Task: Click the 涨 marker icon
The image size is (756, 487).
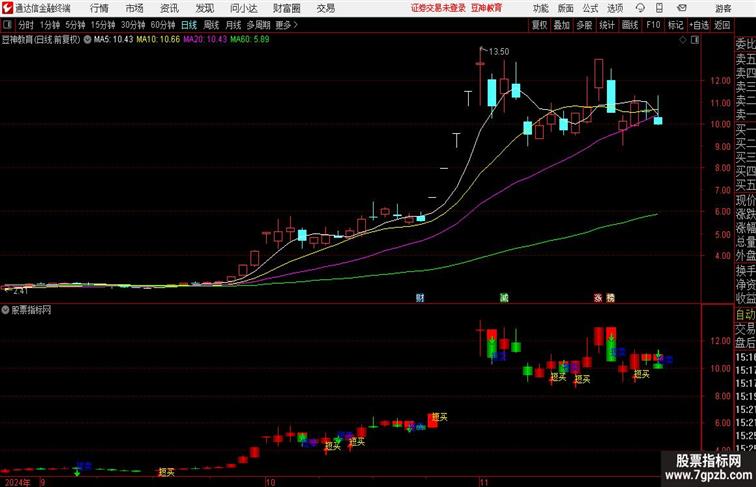Action: (598, 298)
